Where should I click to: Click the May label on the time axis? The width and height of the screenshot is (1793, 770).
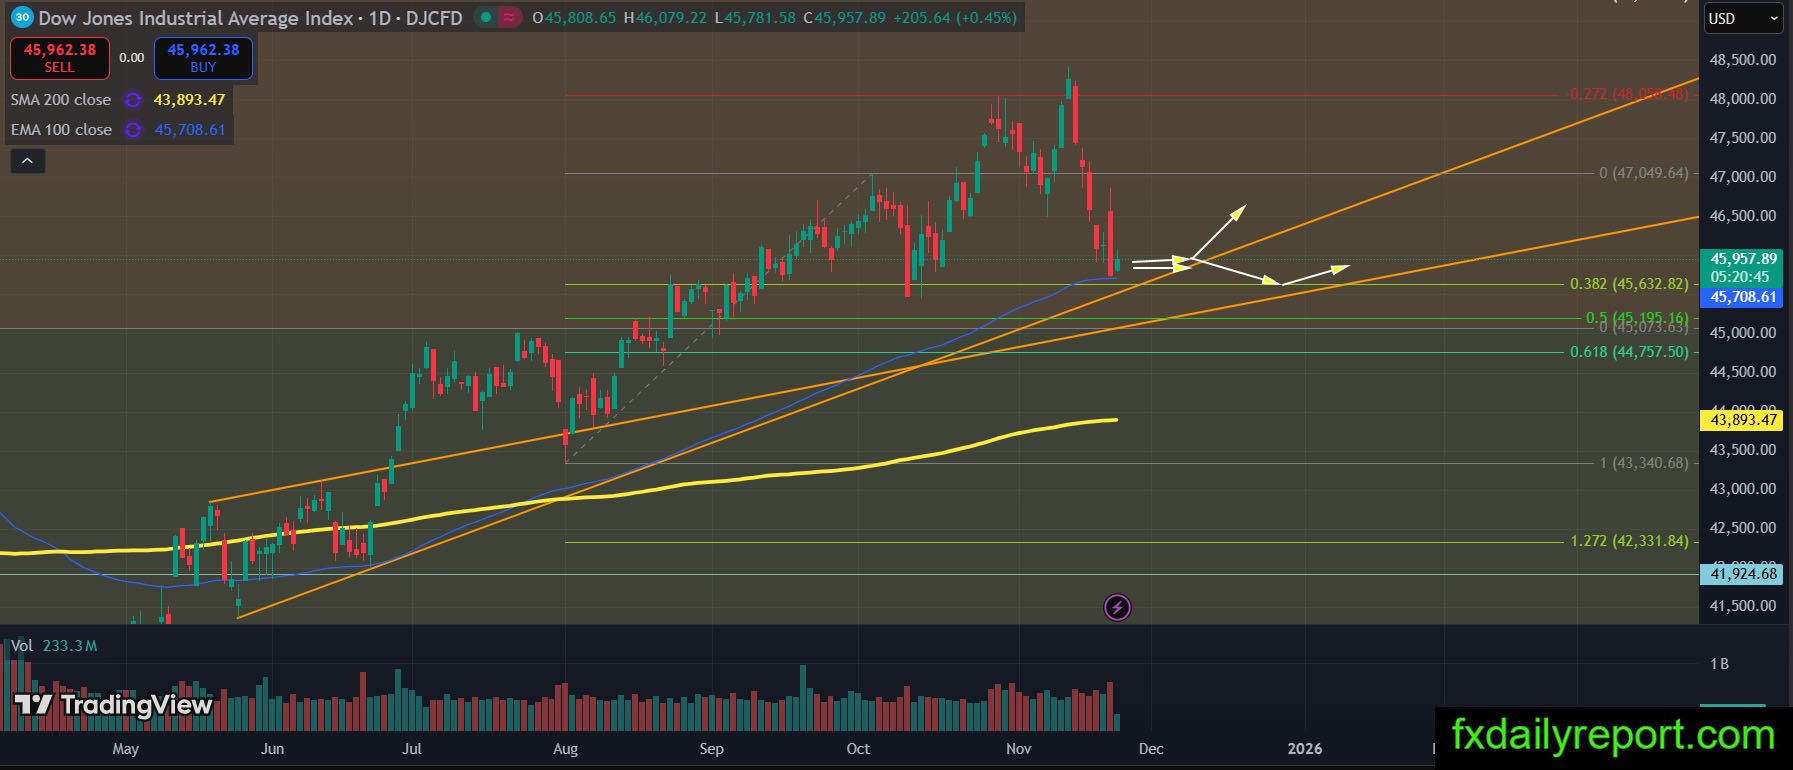click(126, 749)
